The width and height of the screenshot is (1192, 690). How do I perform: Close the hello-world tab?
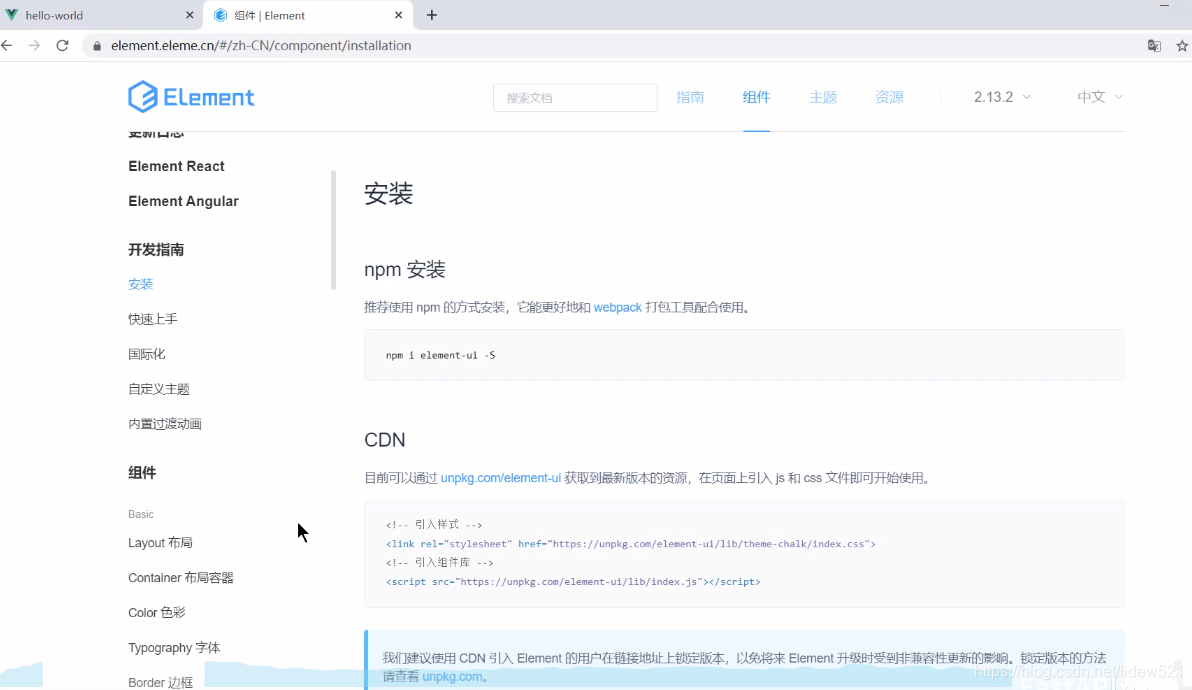[189, 15]
